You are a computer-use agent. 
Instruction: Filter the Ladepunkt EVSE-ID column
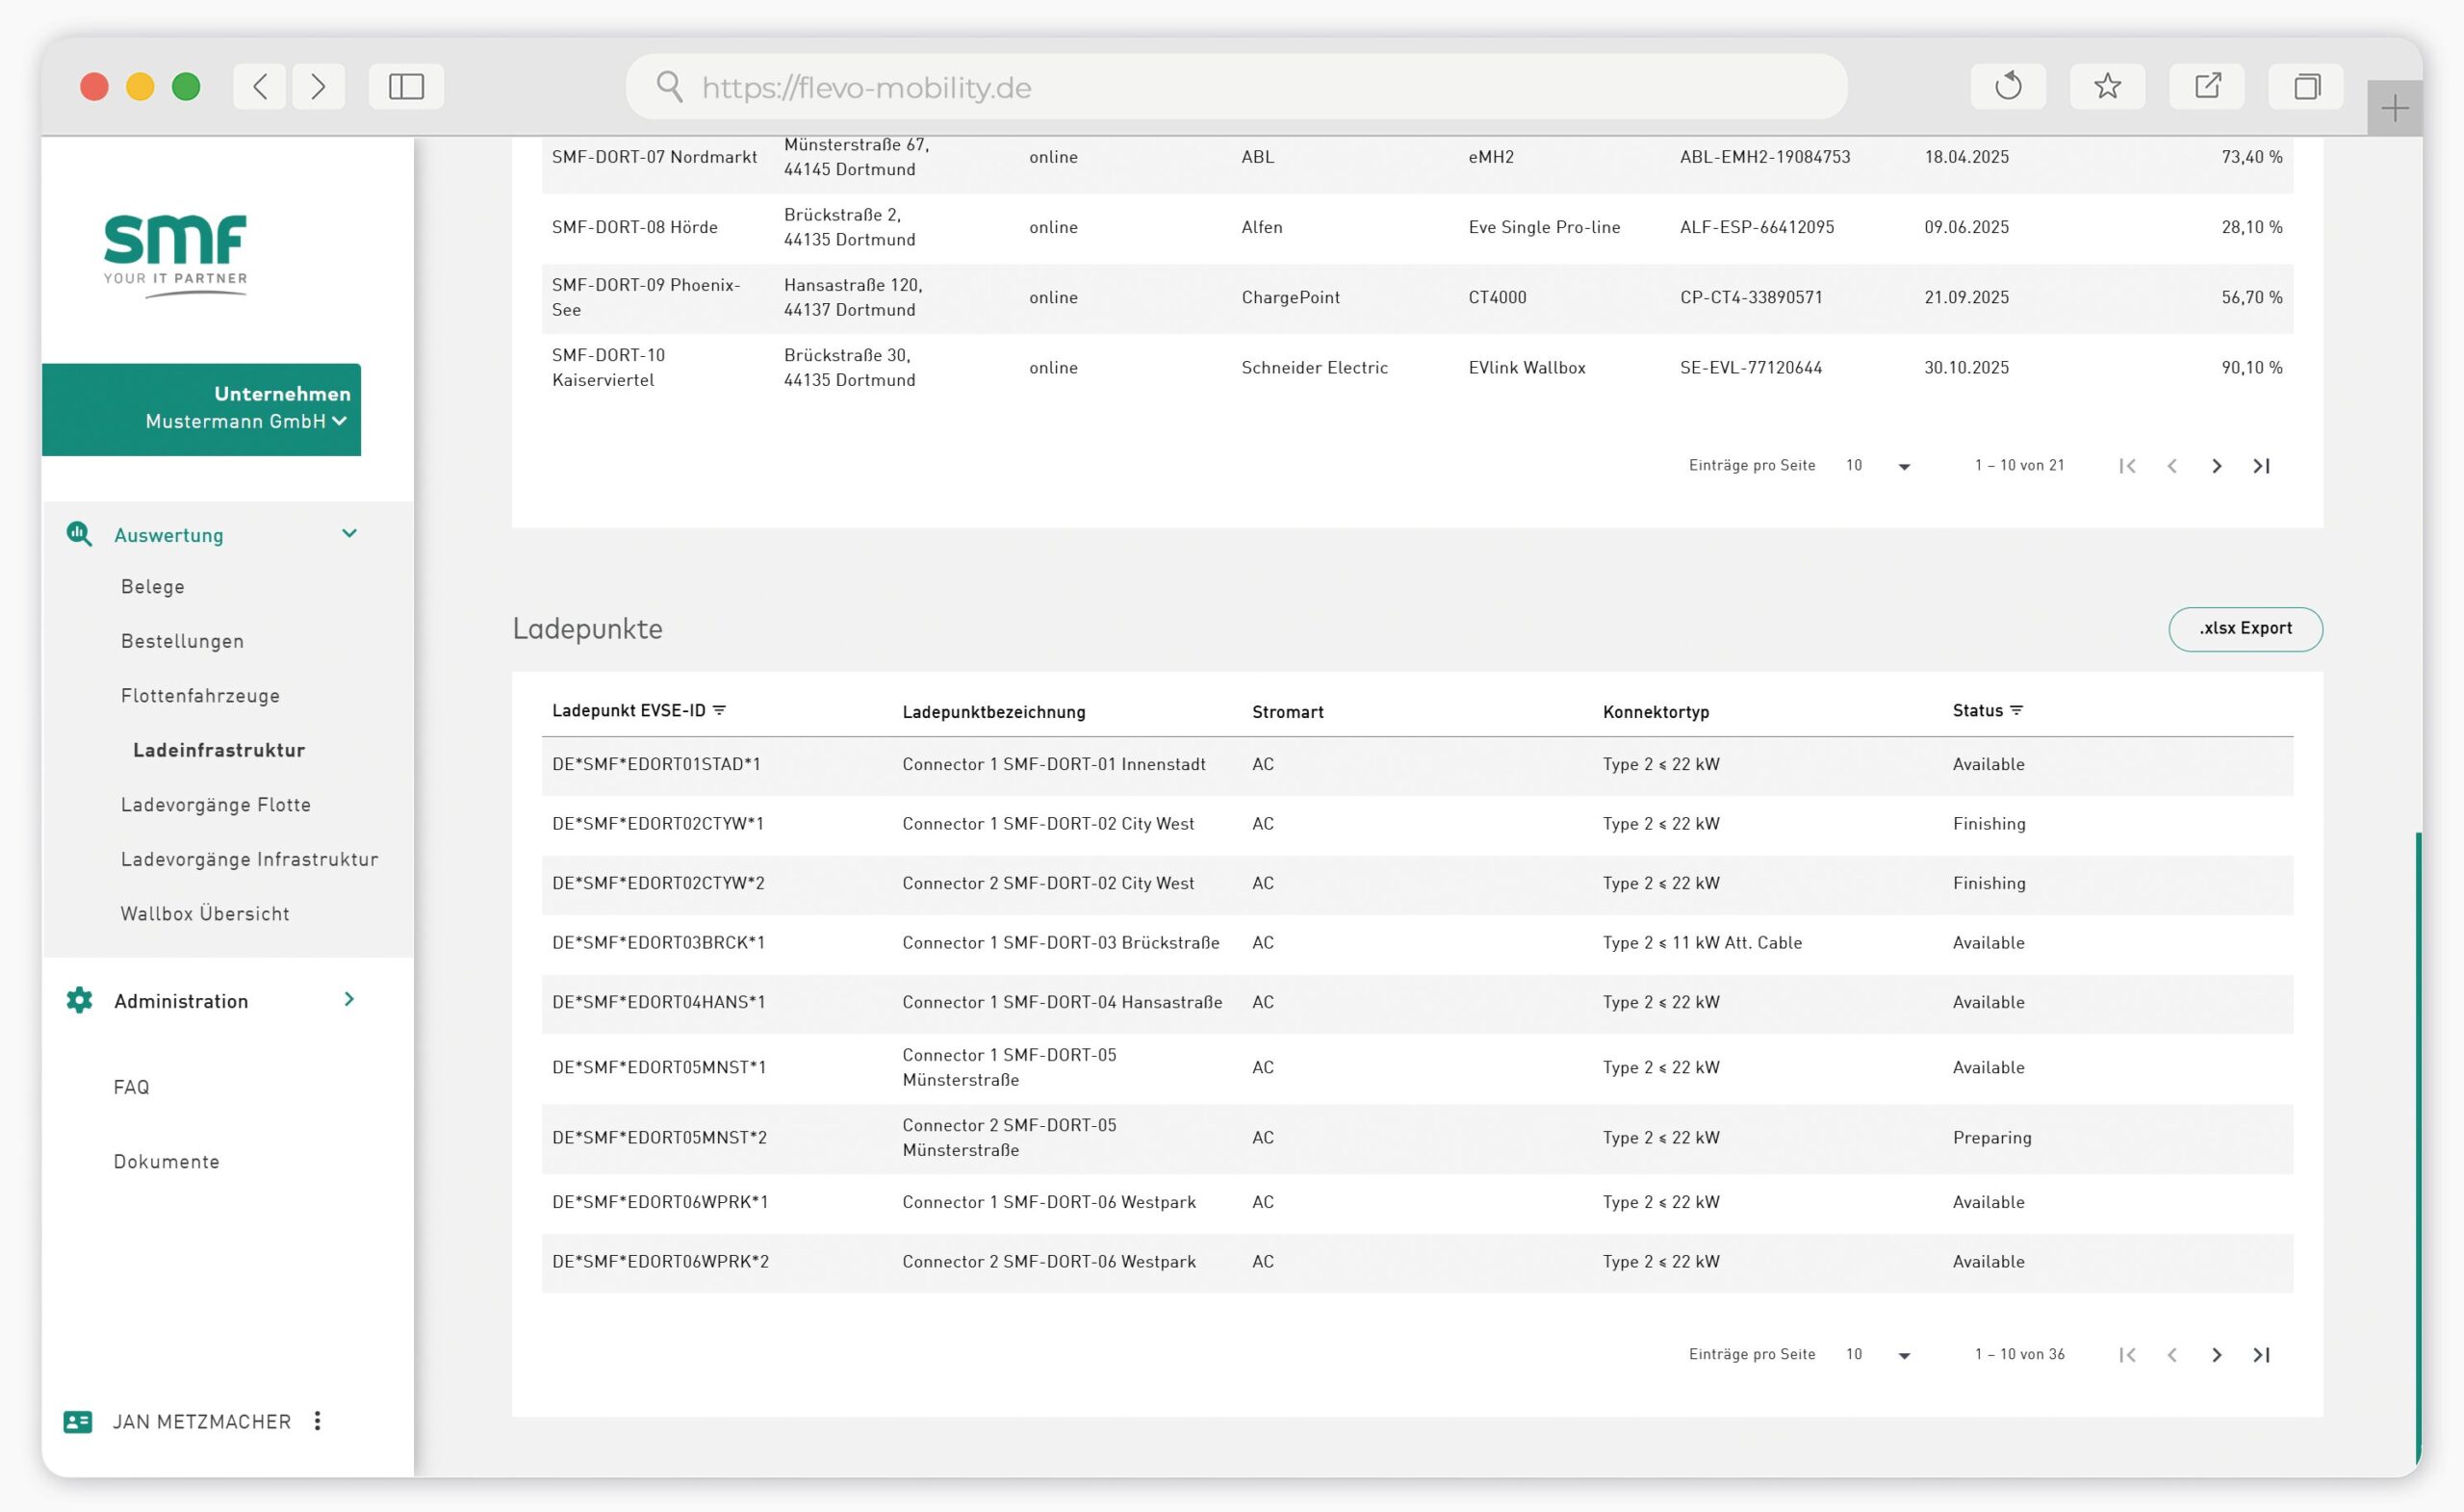[x=723, y=709]
